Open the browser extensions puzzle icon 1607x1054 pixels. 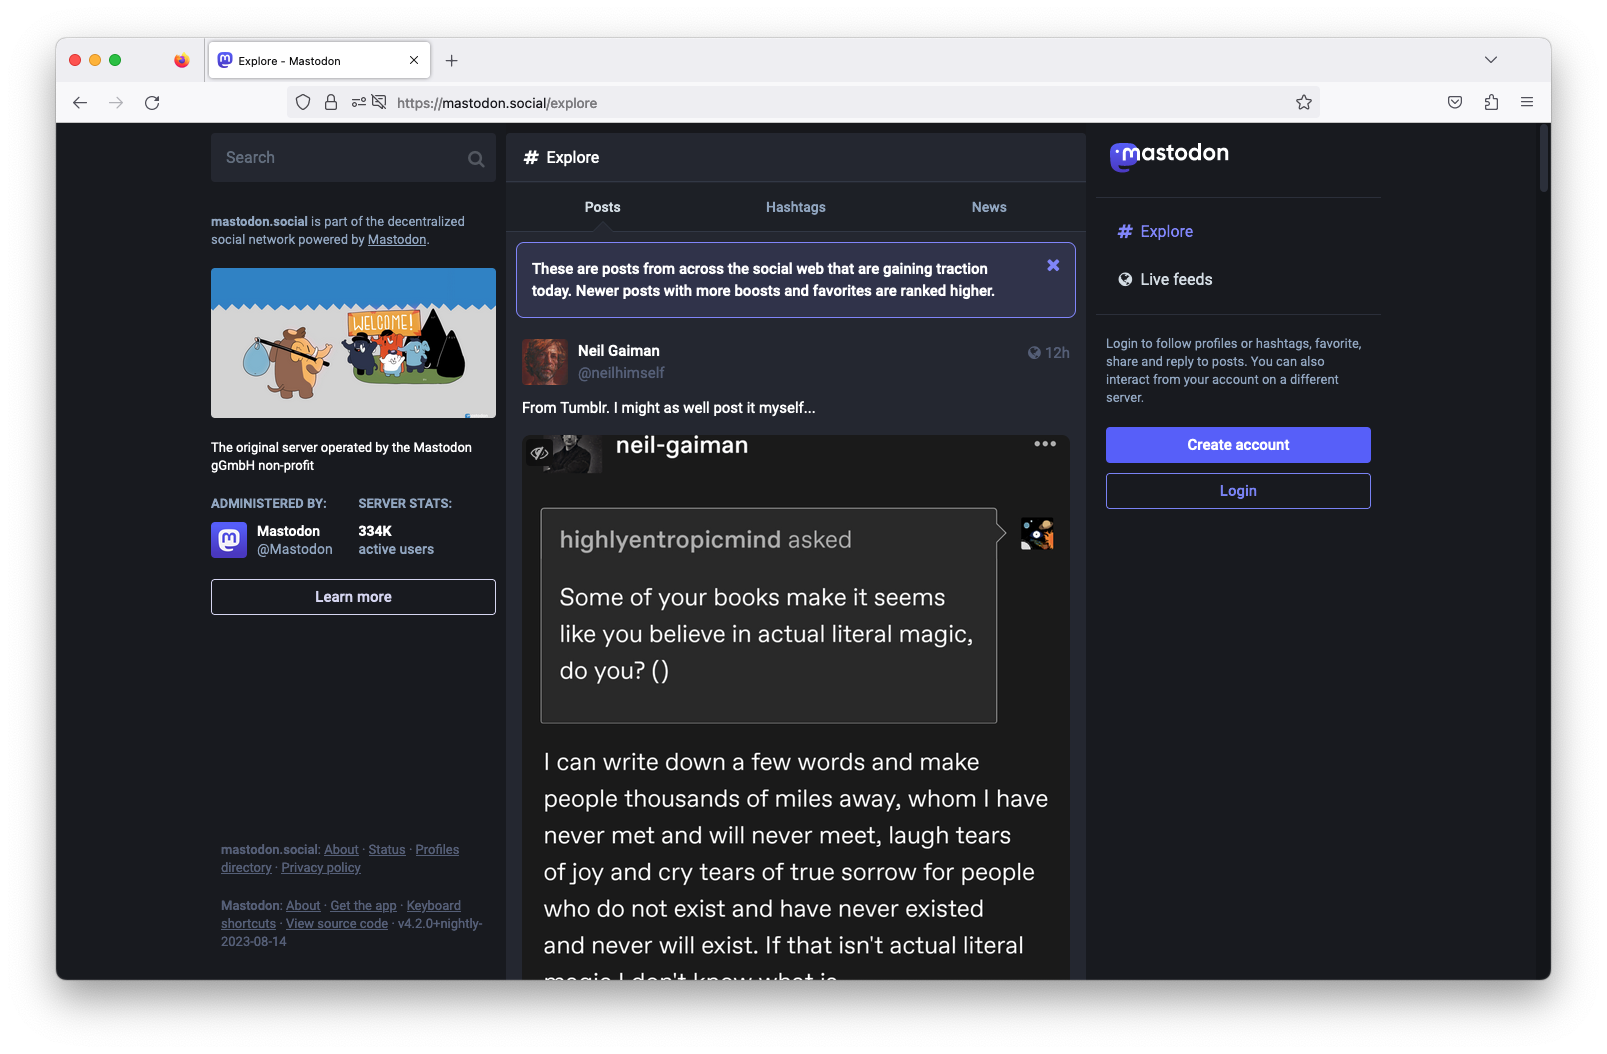click(x=1491, y=103)
